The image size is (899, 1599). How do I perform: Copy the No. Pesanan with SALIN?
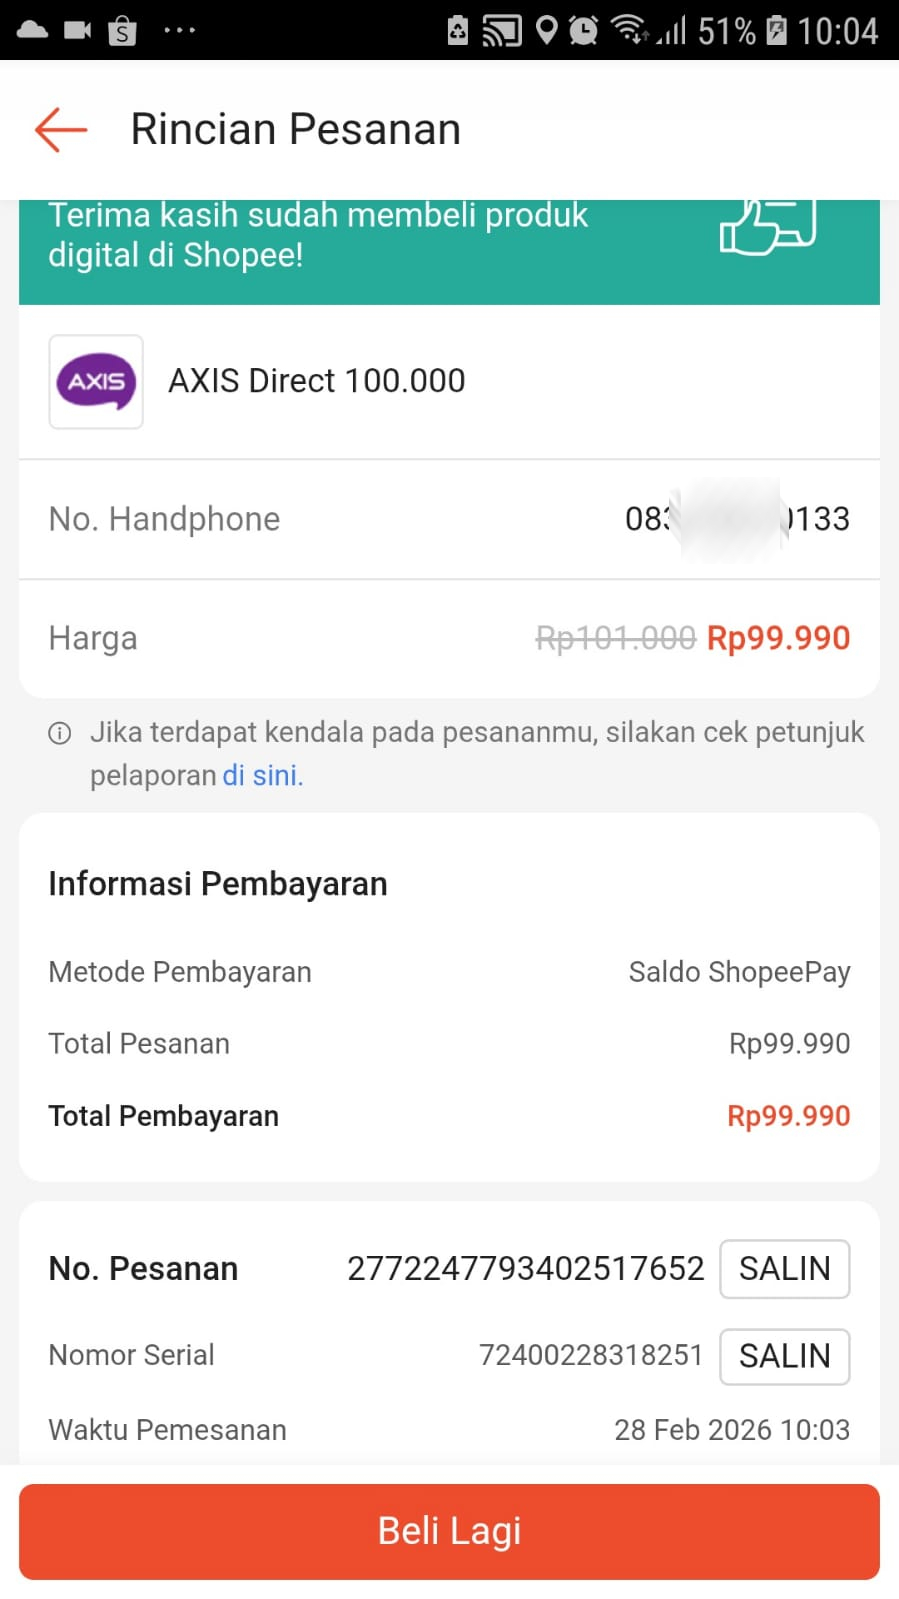point(784,1269)
